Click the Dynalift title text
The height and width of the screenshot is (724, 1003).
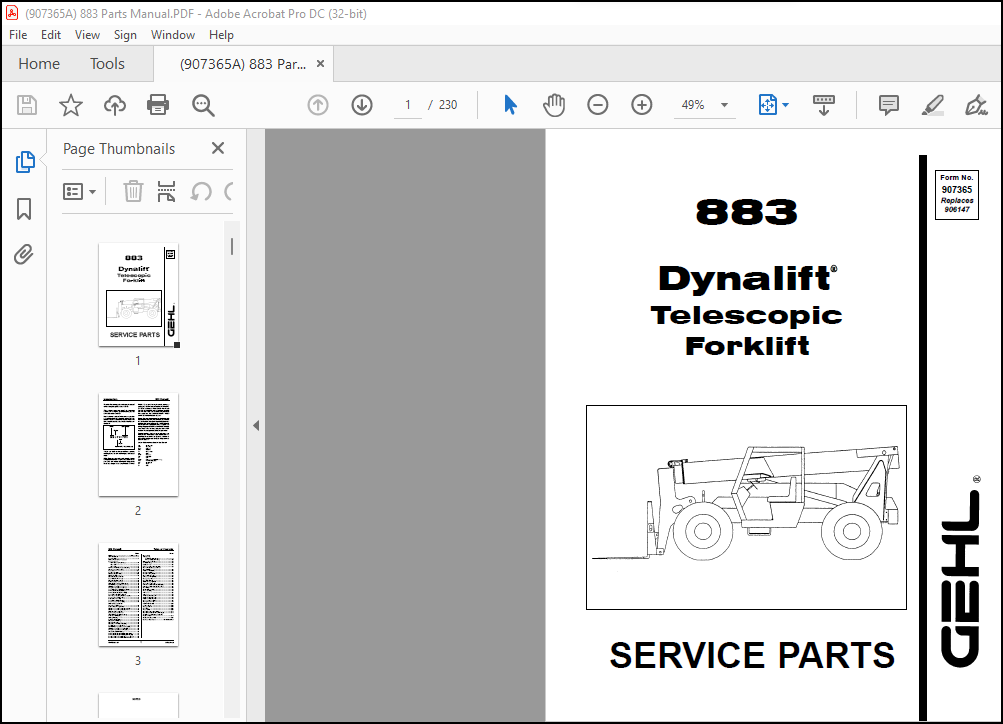pos(747,279)
